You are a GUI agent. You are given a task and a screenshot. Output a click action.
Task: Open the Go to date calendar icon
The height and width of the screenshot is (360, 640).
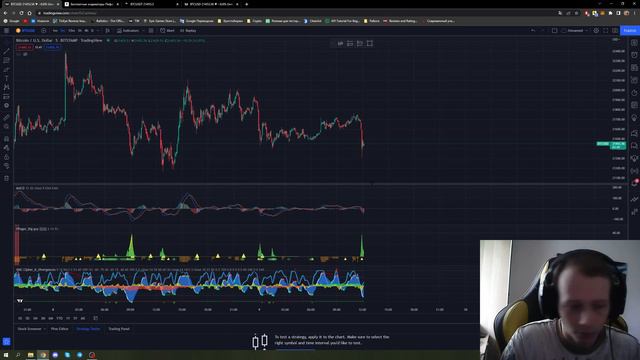click(96, 318)
